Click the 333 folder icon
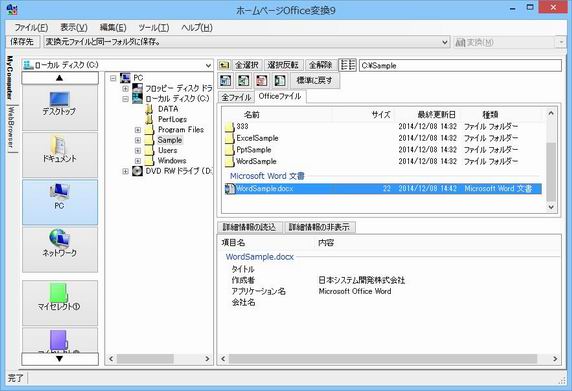This screenshot has width=572, height=391. [229, 127]
